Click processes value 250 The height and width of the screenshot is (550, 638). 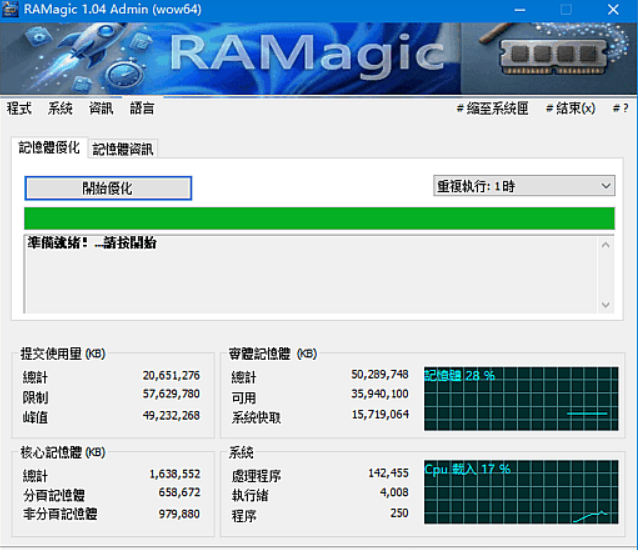click(399, 513)
